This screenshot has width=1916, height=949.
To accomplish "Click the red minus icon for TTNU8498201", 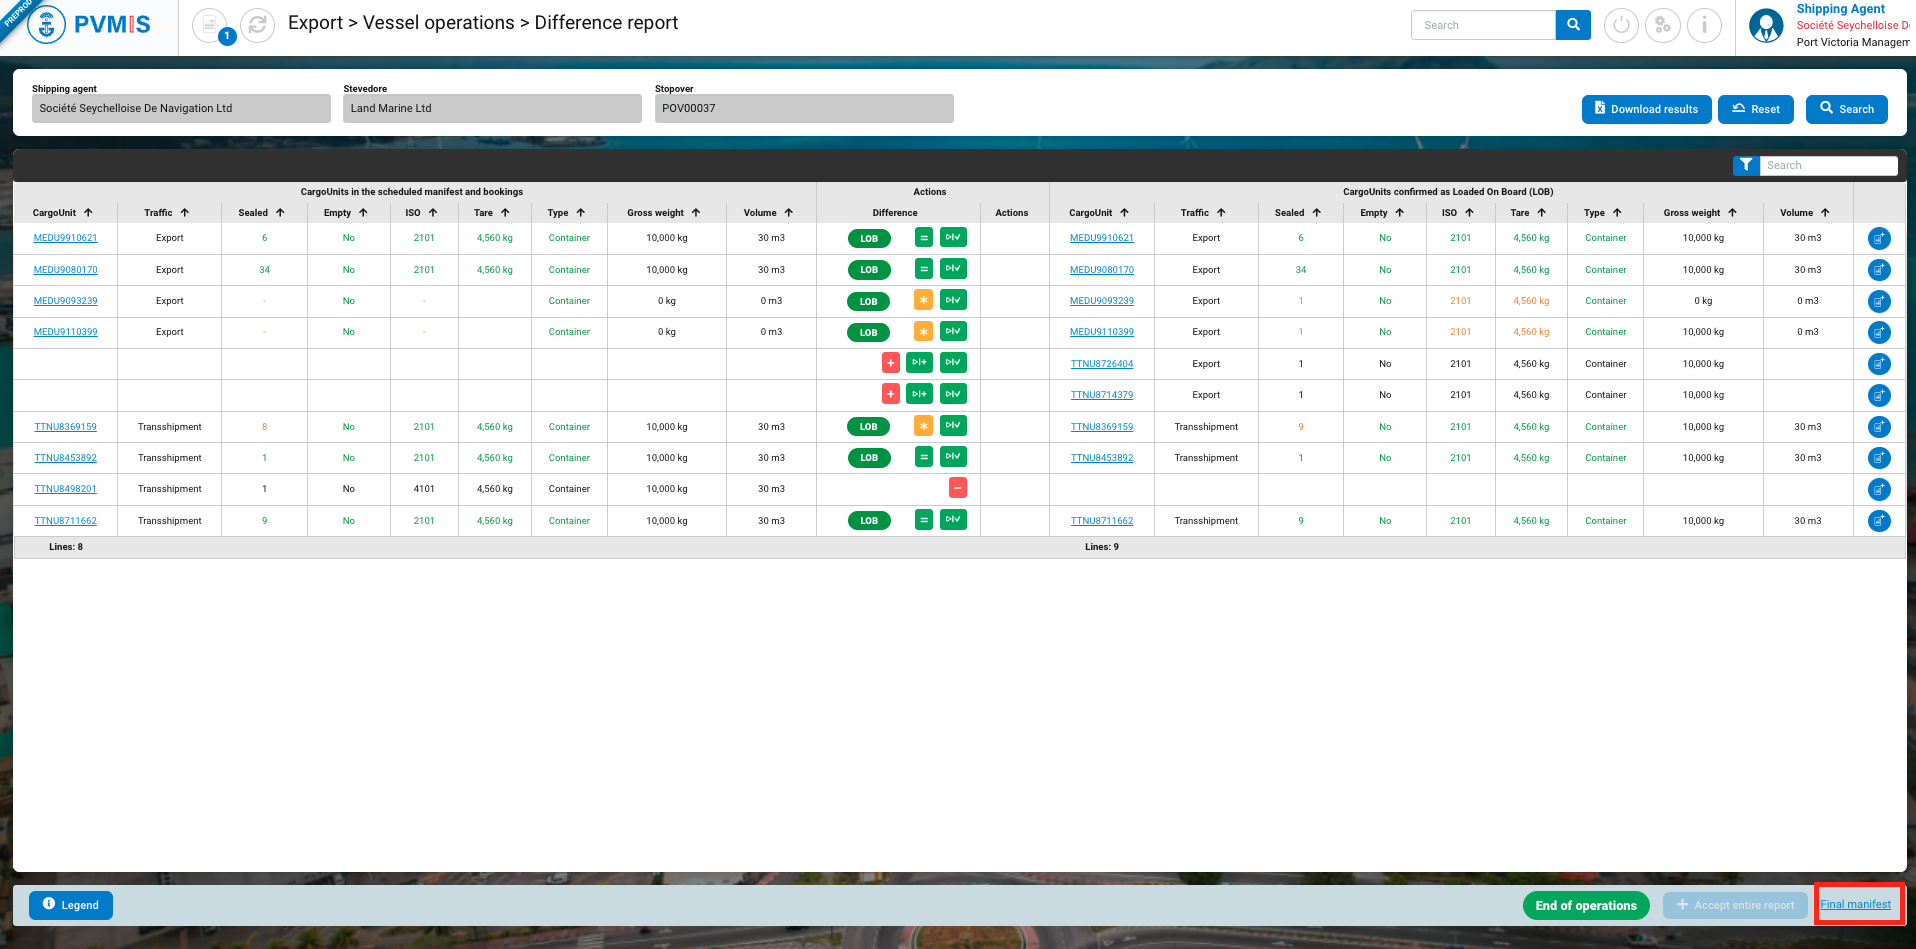I will pyautogui.click(x=957, y=488).
